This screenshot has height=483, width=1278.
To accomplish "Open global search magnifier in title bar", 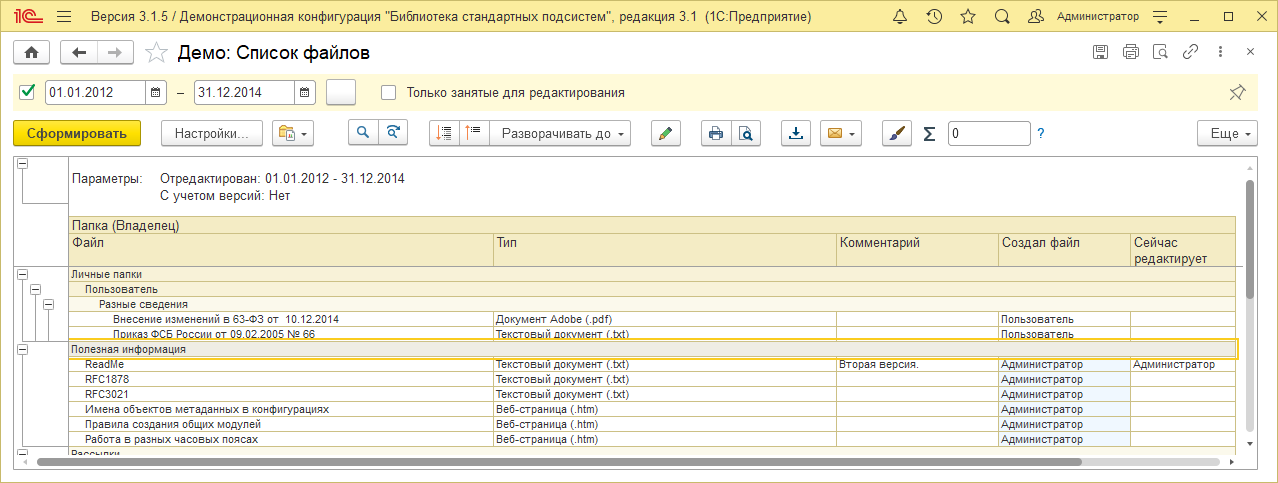I will (1001, 17).
